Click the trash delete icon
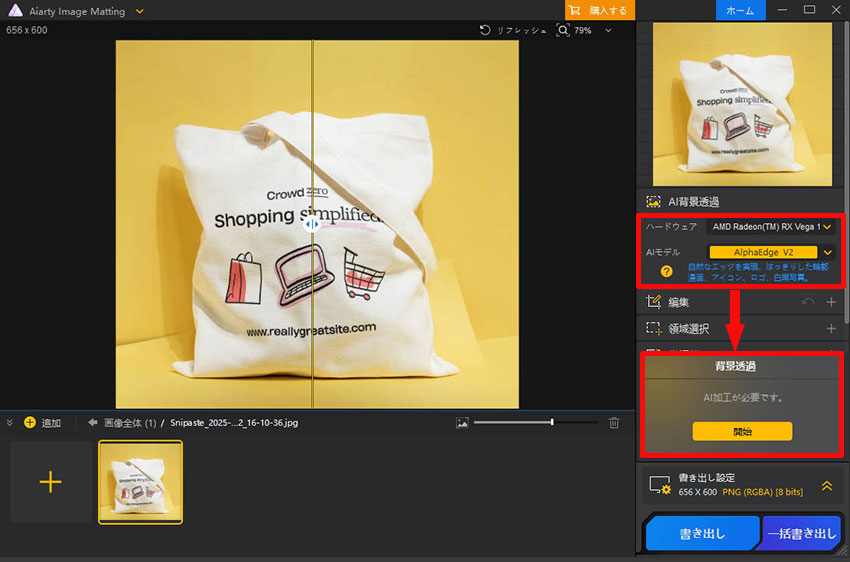This screenshot has height=562, width=850. coord(614,423)
